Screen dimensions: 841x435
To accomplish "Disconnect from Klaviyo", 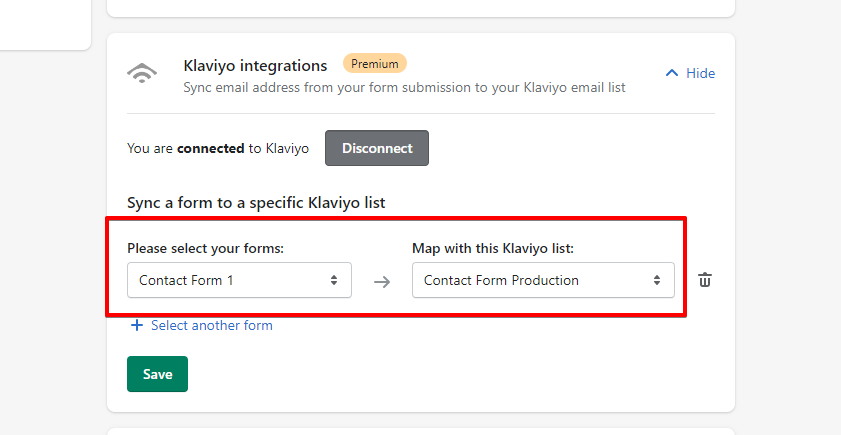I will tap(377, 148).
